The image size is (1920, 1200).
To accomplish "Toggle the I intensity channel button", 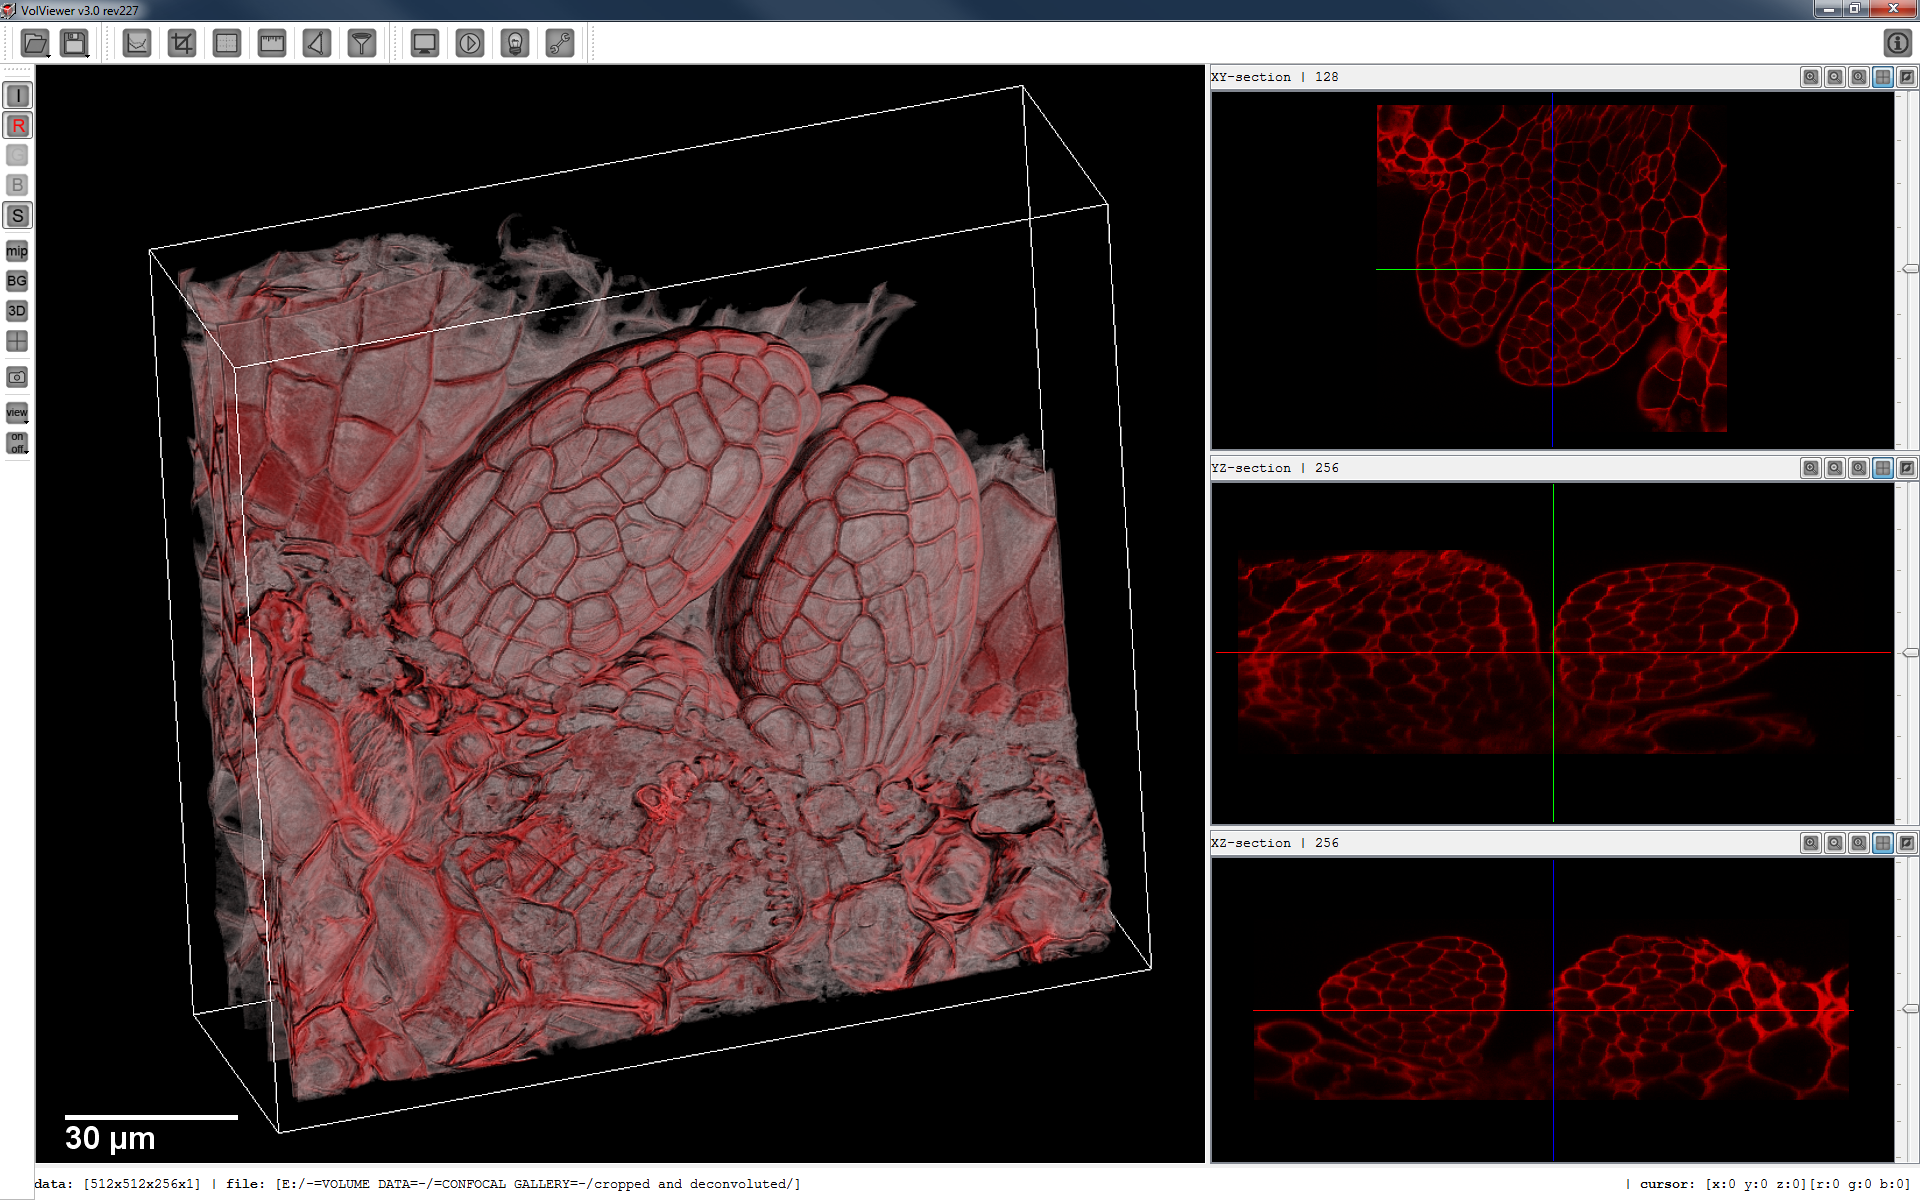I will pos(17,95).
